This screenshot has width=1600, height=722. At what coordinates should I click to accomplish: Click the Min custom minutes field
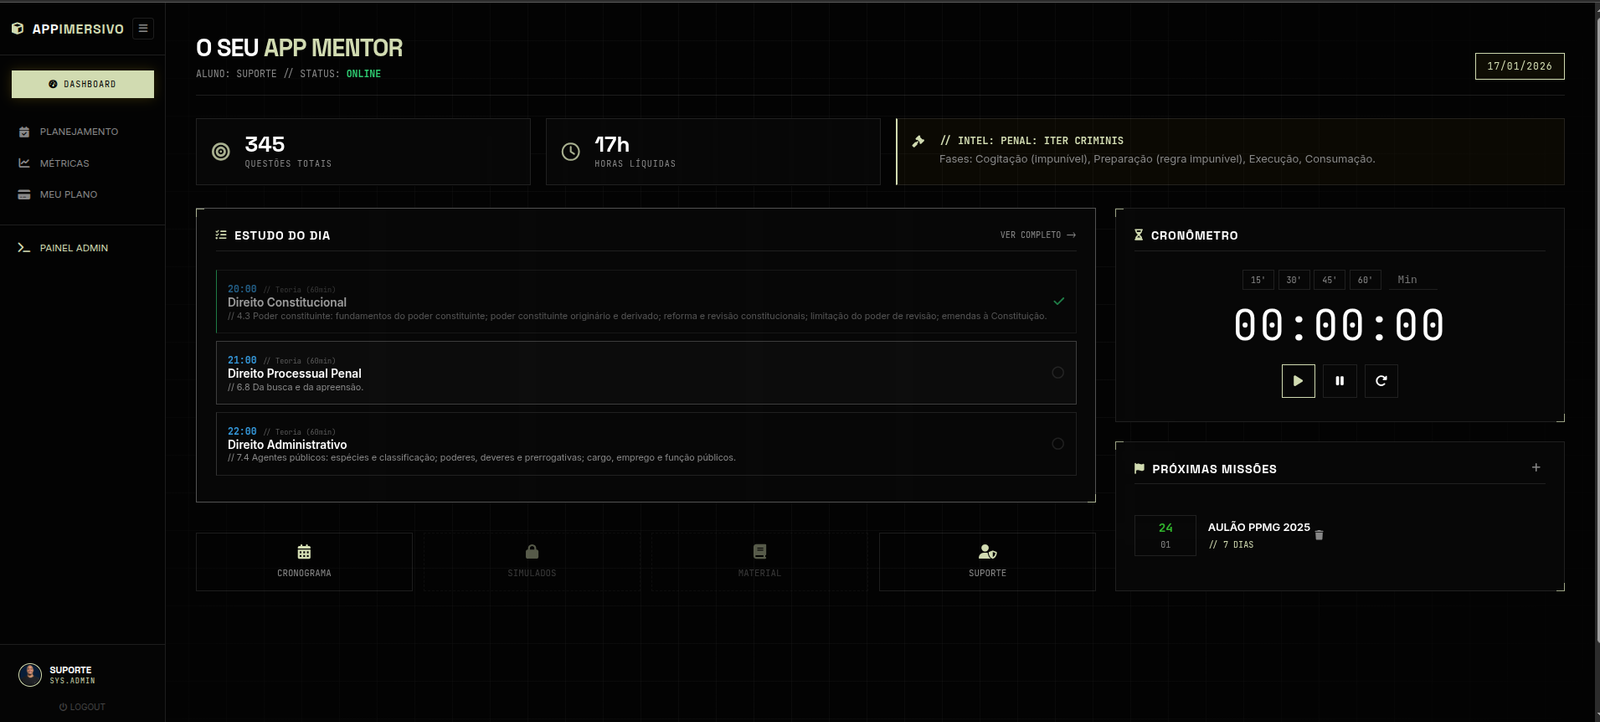tap(1412, 280)
